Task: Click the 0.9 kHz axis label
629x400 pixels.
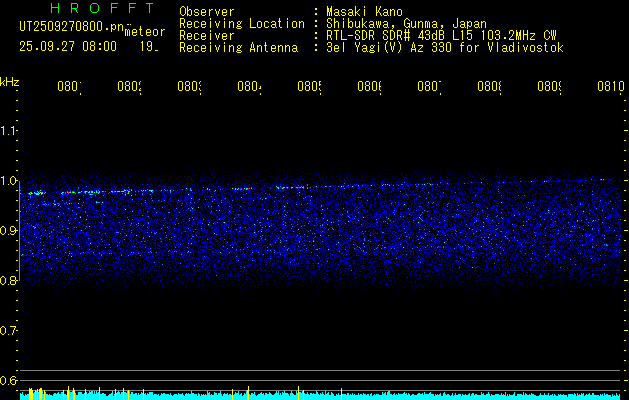Action: tap(9, 231)
